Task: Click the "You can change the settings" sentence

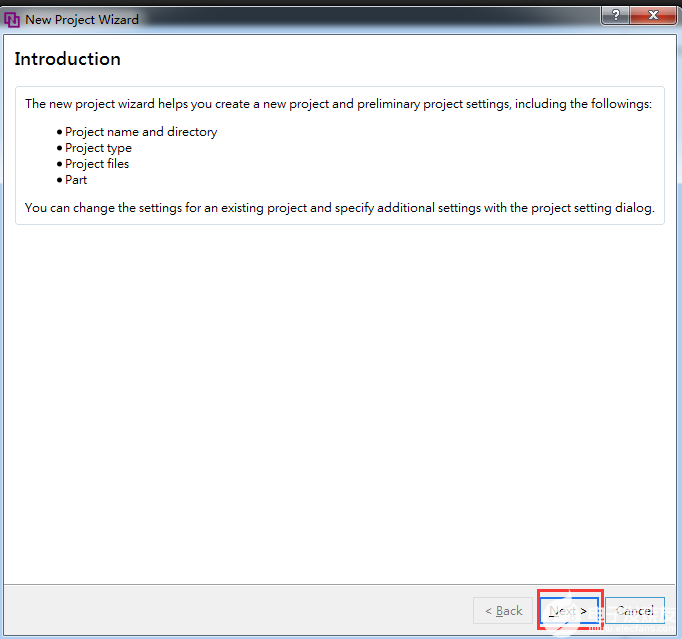Action: 339,208
